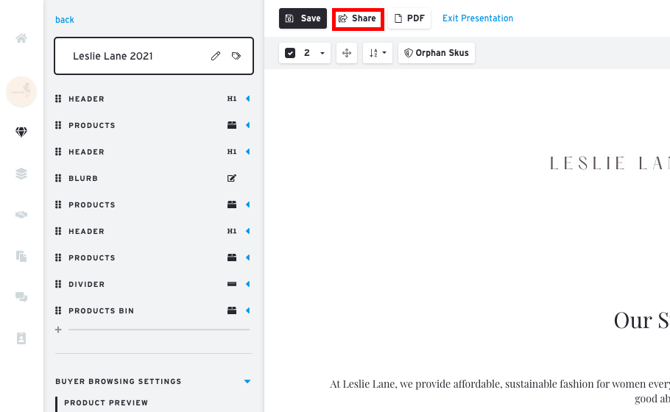Open the sort order dropdown
670x412 pixels.
click(377, 53)
